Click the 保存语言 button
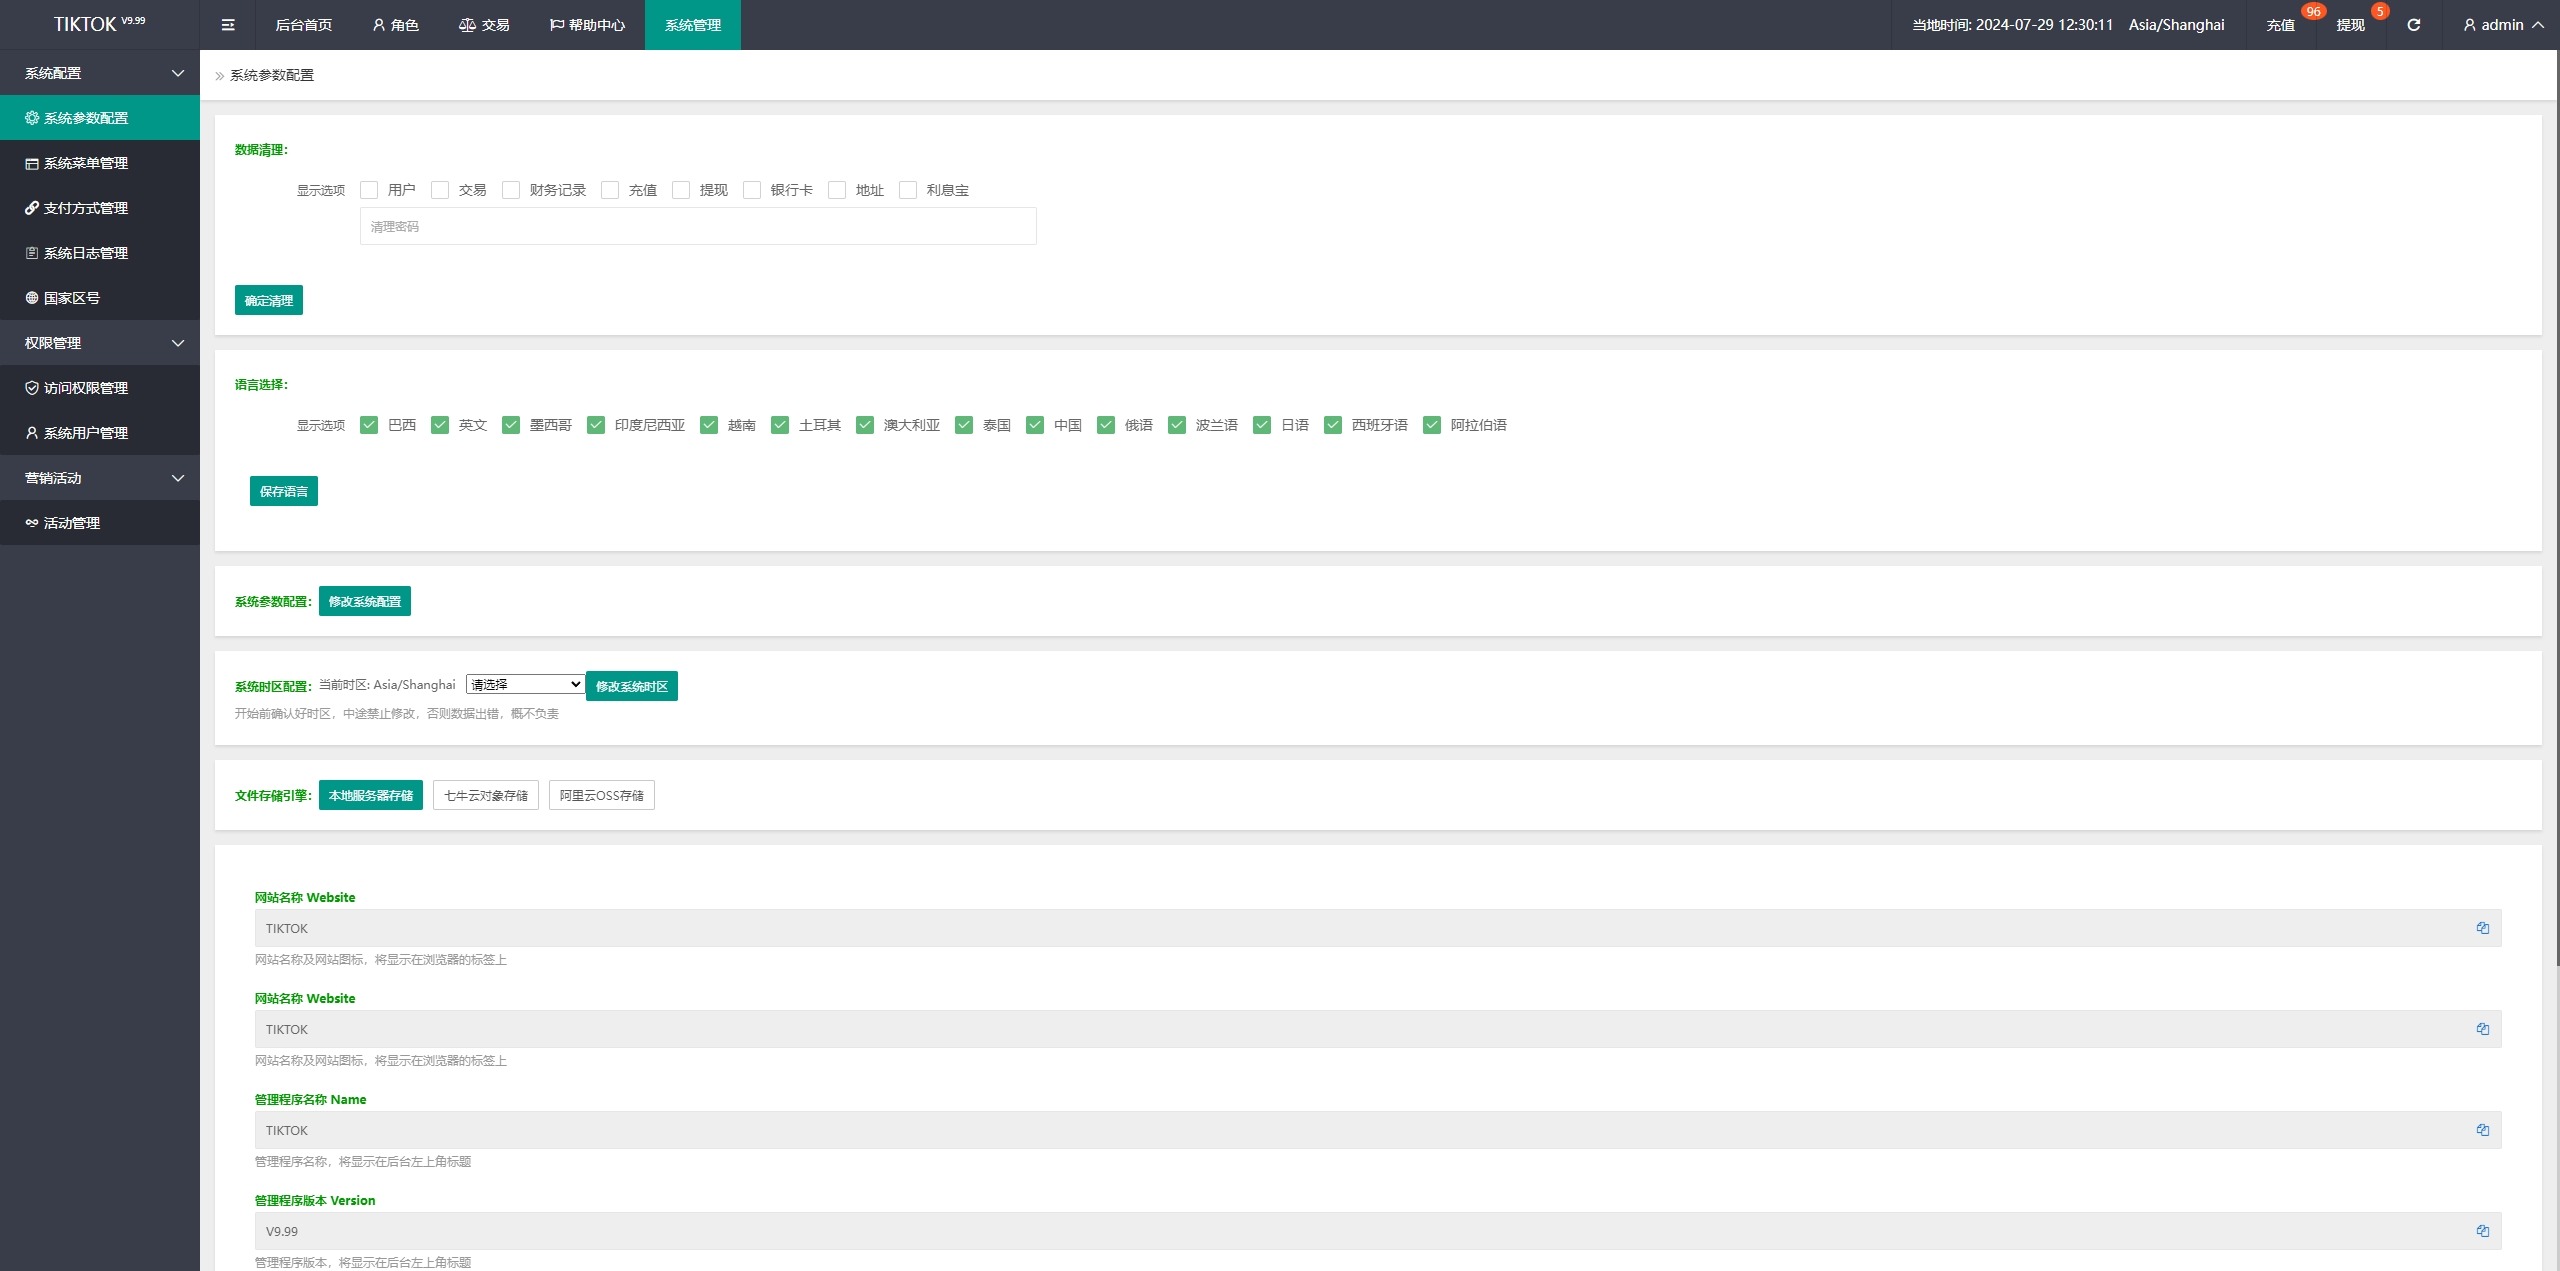 click(x=284, y=491)
